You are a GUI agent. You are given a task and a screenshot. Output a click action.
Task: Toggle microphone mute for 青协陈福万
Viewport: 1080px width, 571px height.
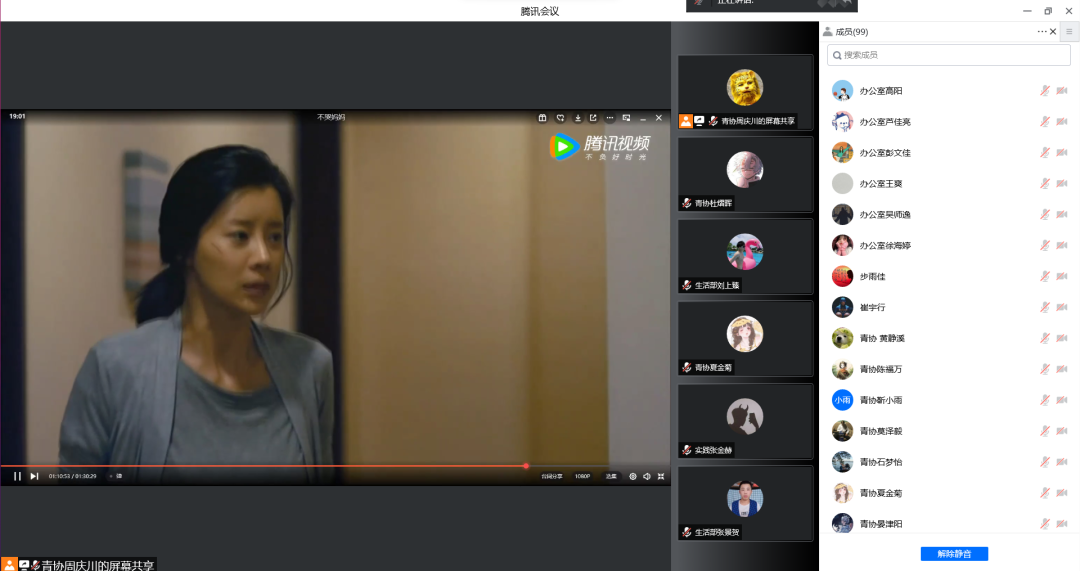tap(1044, 369)
